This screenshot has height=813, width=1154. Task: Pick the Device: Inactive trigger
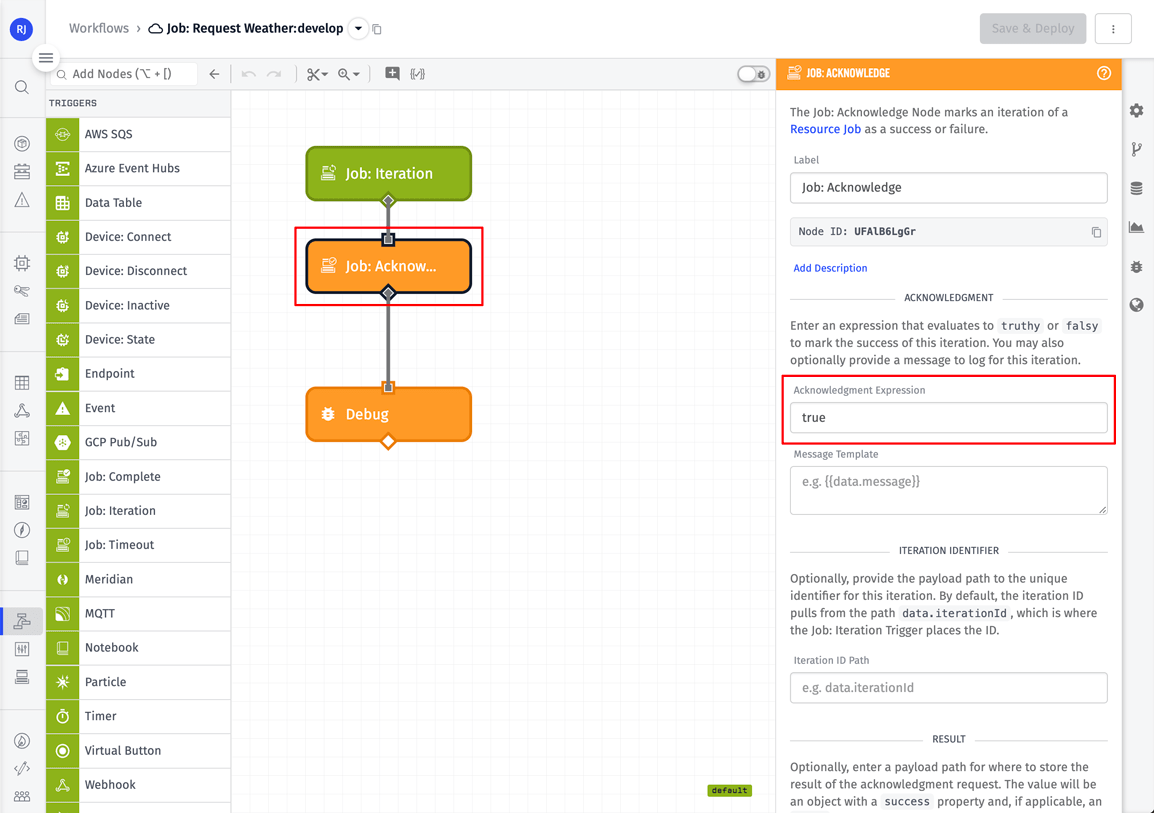138,305
